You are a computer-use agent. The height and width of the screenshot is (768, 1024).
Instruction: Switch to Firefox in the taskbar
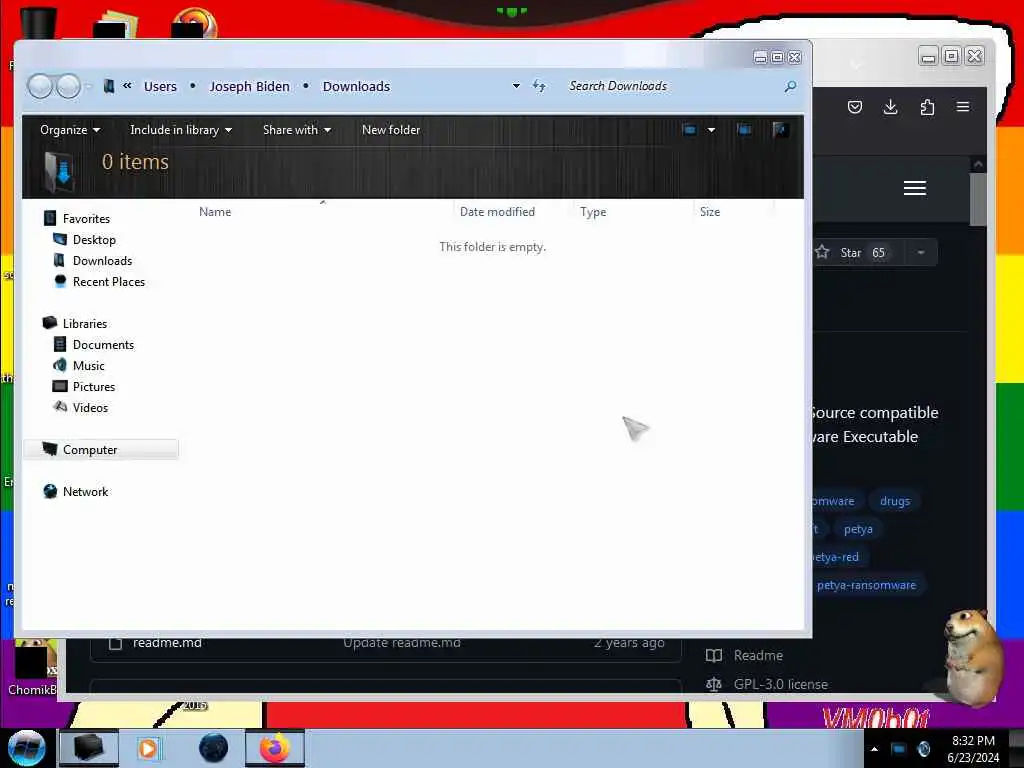275,748
